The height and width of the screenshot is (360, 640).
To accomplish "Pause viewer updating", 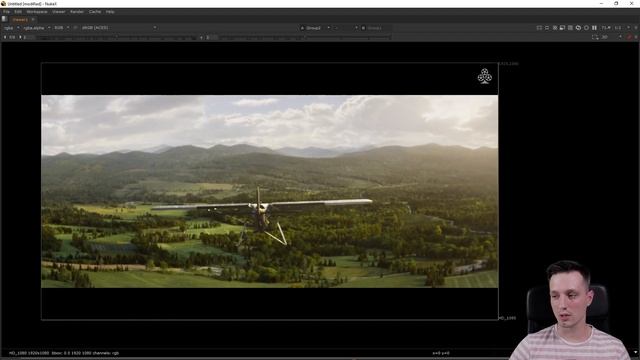I will coord(594,28).
